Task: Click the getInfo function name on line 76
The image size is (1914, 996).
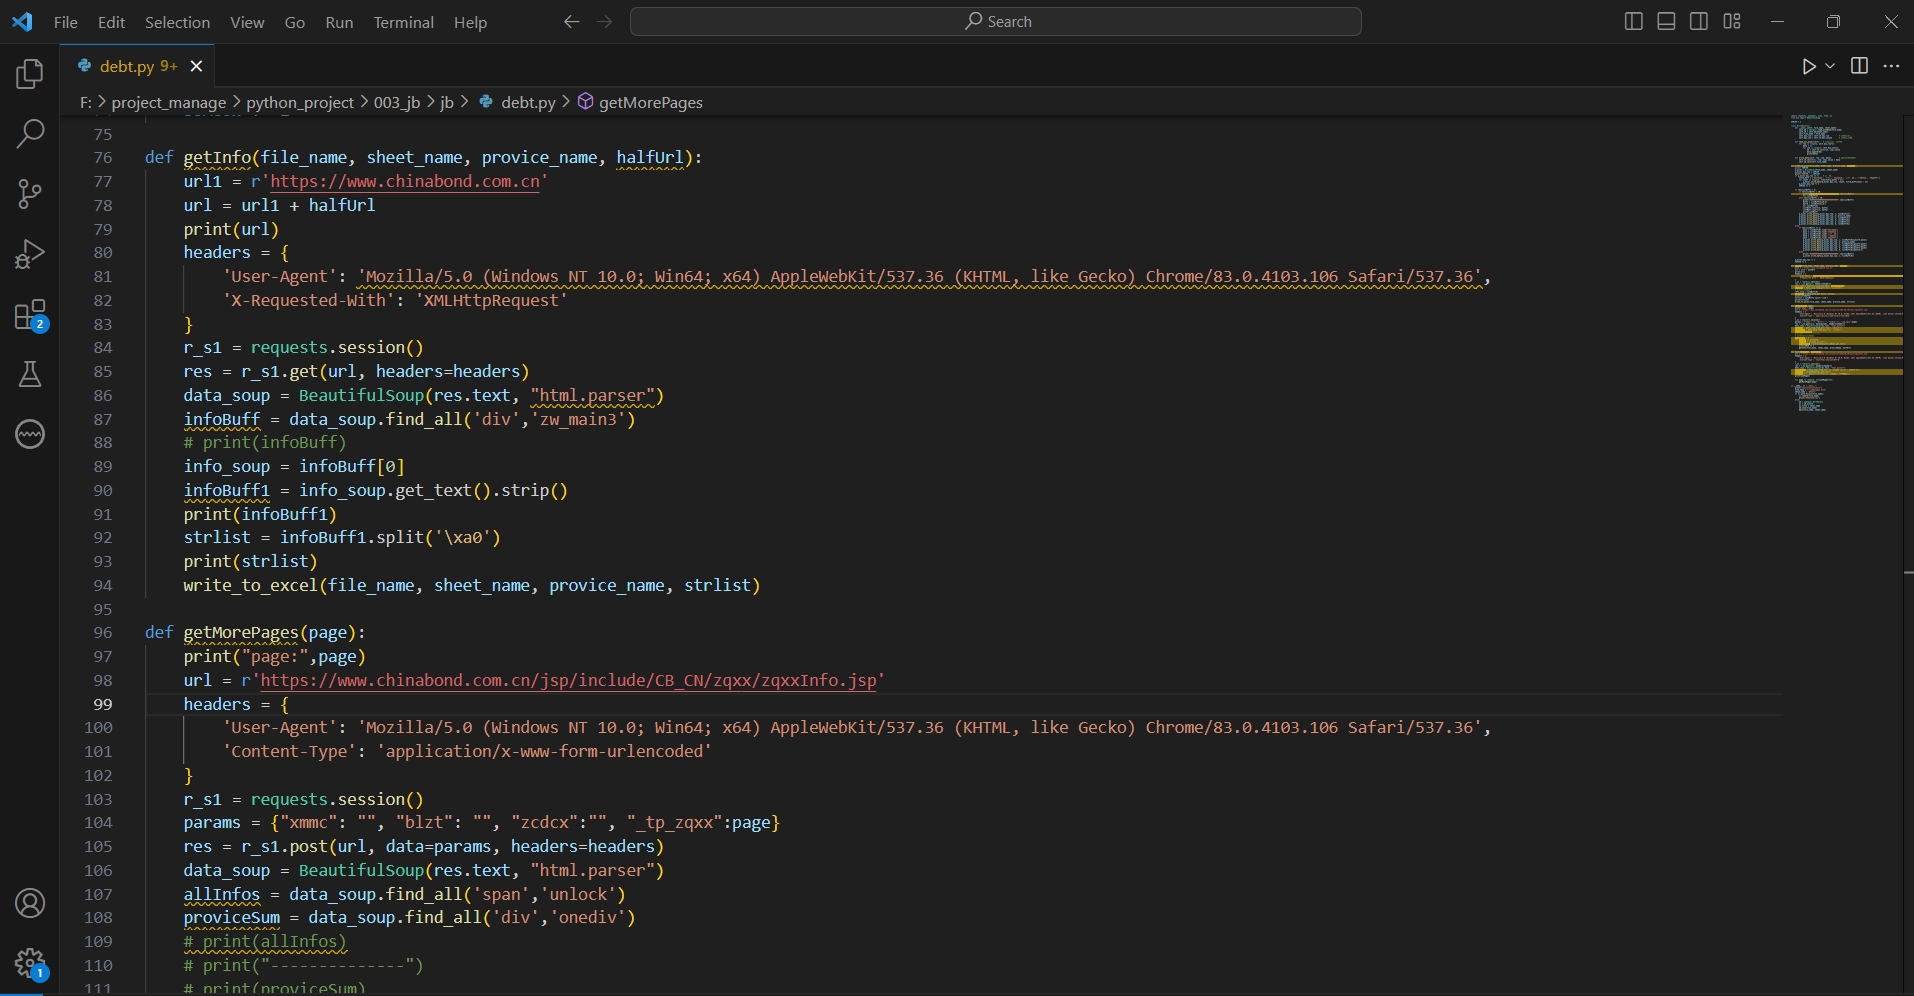Action: click(217, 157)
